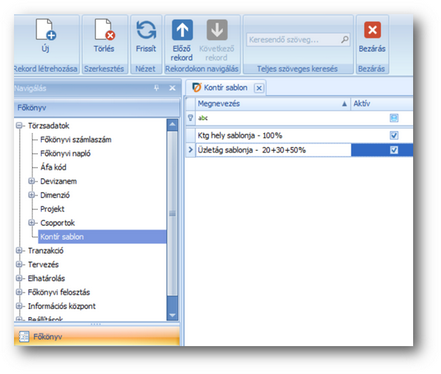The width and height of the screenshot is (441, 374).
Task: Open Főkönyvi napló in the tree
Action: pos(65,154)
